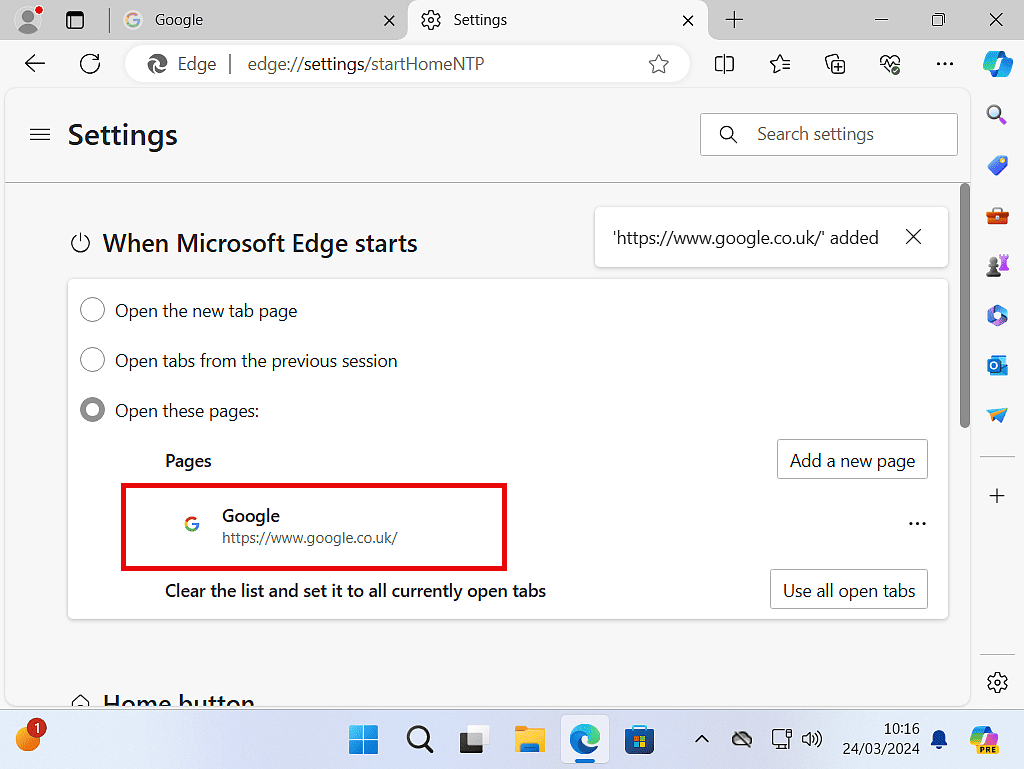Screen dimensions: 1024x769
Task: Open the Collections icon
Action: click(x=835, y=64)
